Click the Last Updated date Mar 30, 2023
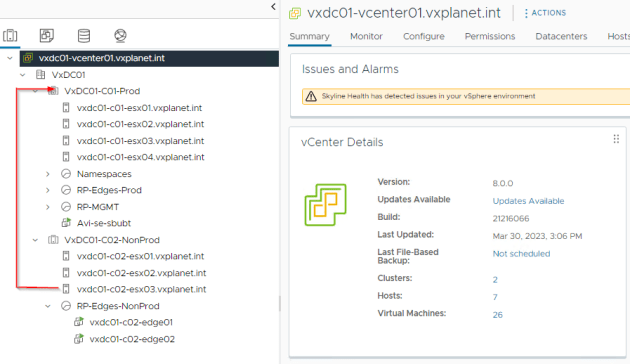 [537, 236]
